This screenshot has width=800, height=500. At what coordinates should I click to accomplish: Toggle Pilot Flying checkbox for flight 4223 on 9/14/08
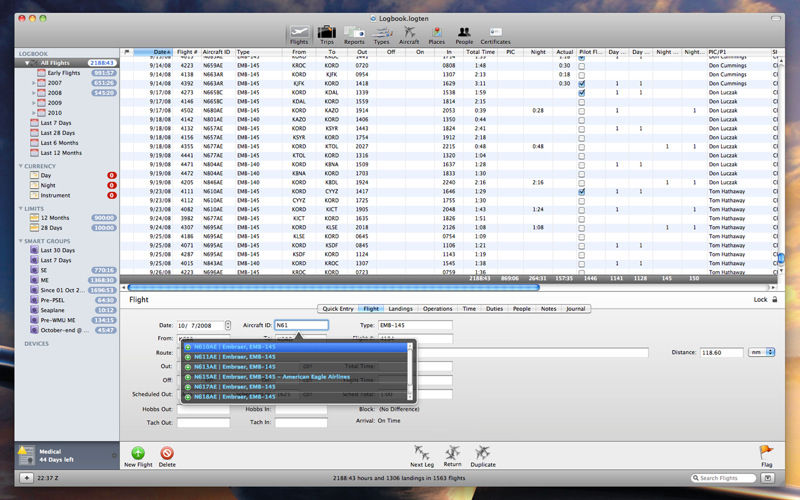[x=582, y=66]
